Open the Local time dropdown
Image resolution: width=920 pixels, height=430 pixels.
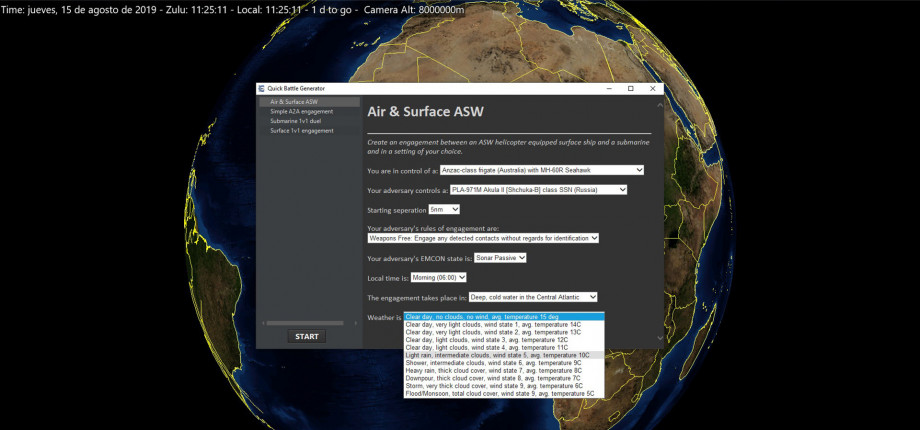pos(438,277)
